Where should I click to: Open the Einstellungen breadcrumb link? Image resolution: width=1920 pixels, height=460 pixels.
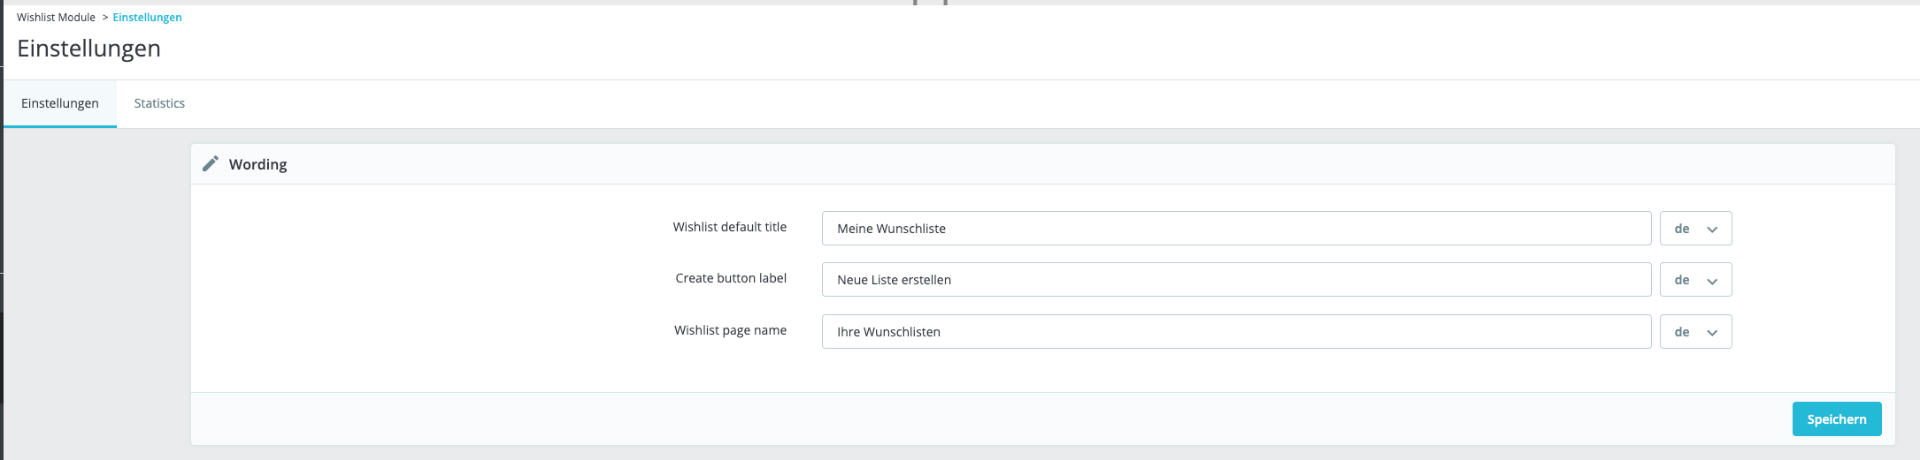pos(147,17)
